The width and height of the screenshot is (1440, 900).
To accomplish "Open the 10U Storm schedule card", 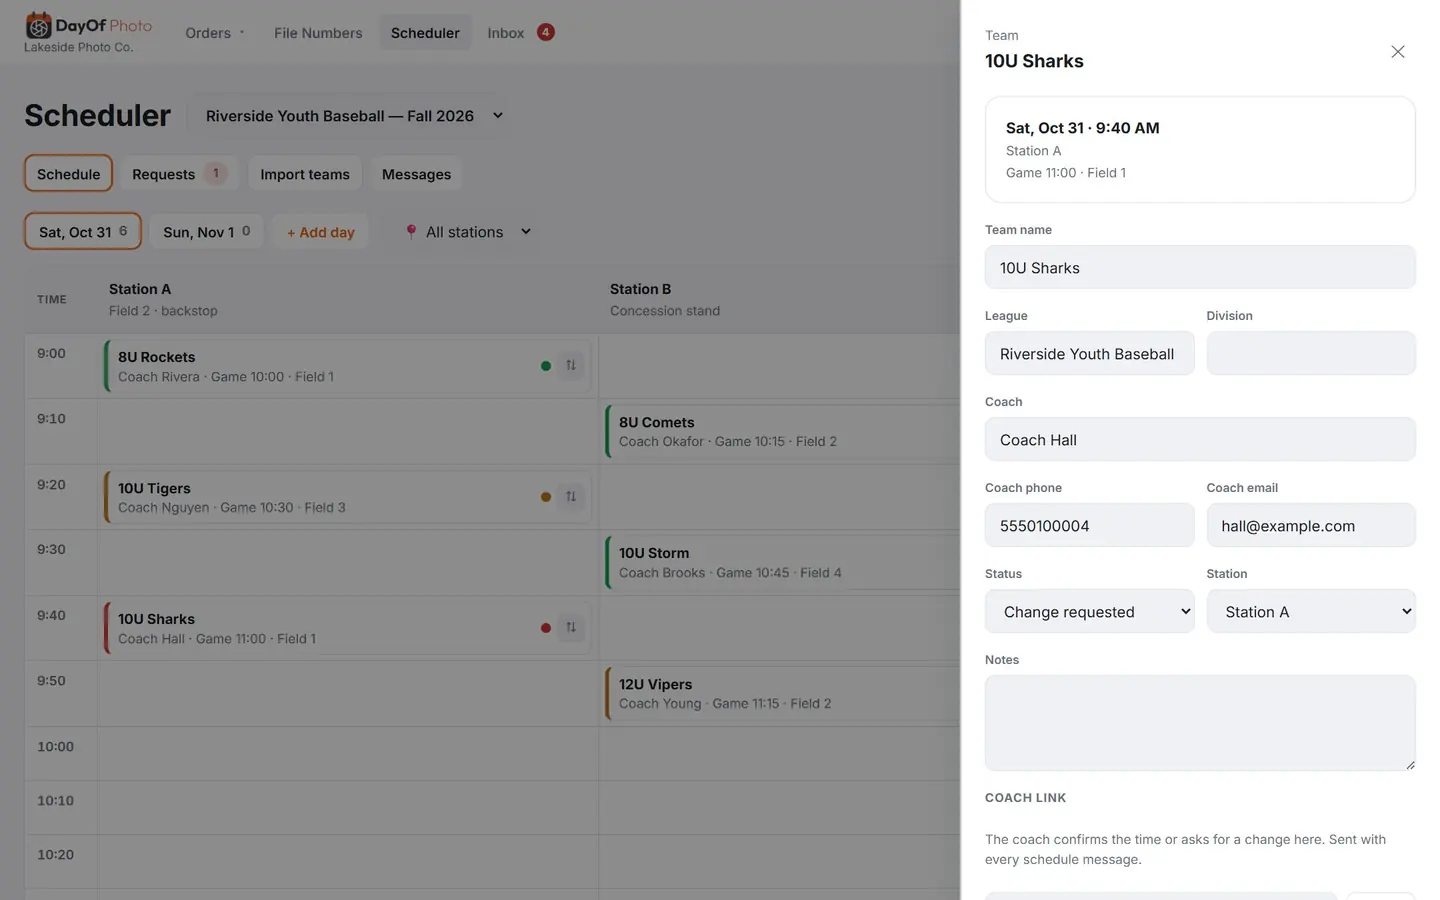I will coord(782,562).
